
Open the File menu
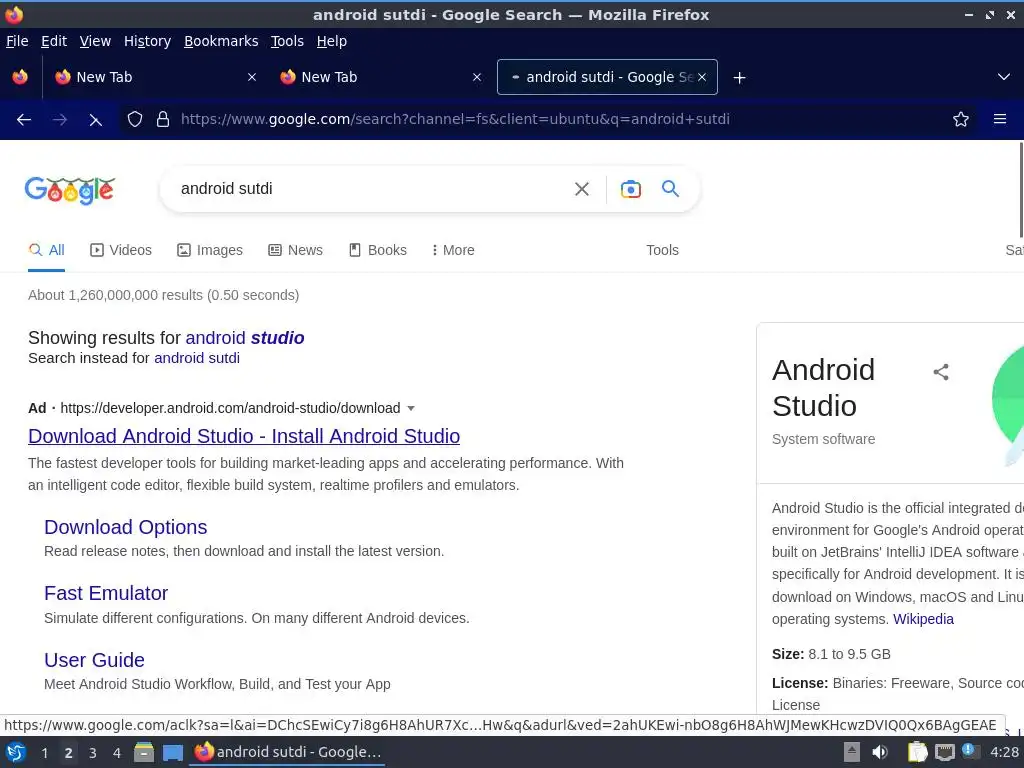click(17, 41)
